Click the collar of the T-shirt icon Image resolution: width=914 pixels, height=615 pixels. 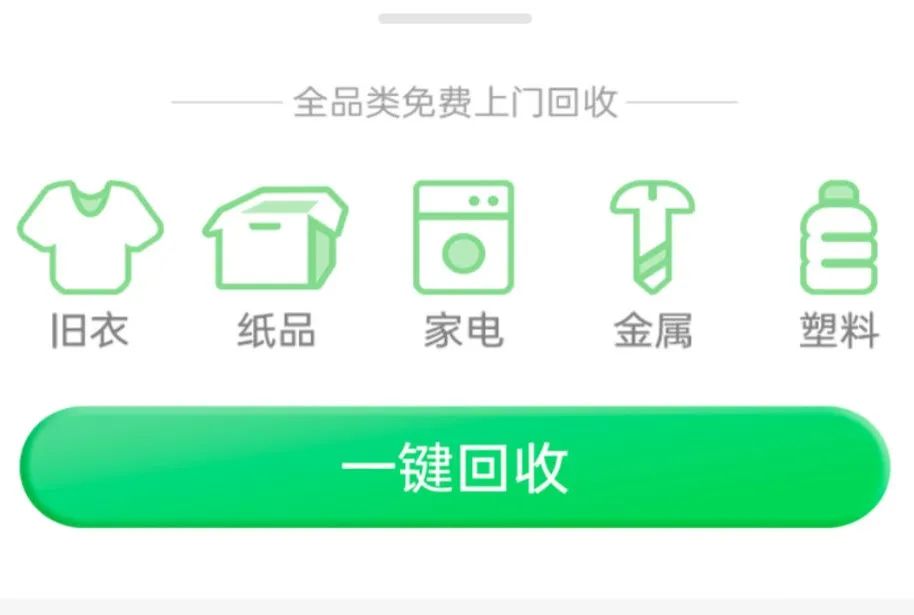coord(90,198)
